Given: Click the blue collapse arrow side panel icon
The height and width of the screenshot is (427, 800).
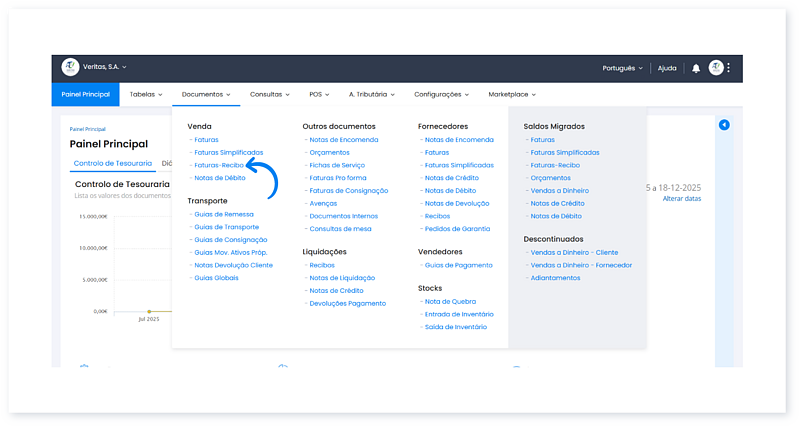Looking at the screenshot, I should pyautogui.click(x=724, y=125).
